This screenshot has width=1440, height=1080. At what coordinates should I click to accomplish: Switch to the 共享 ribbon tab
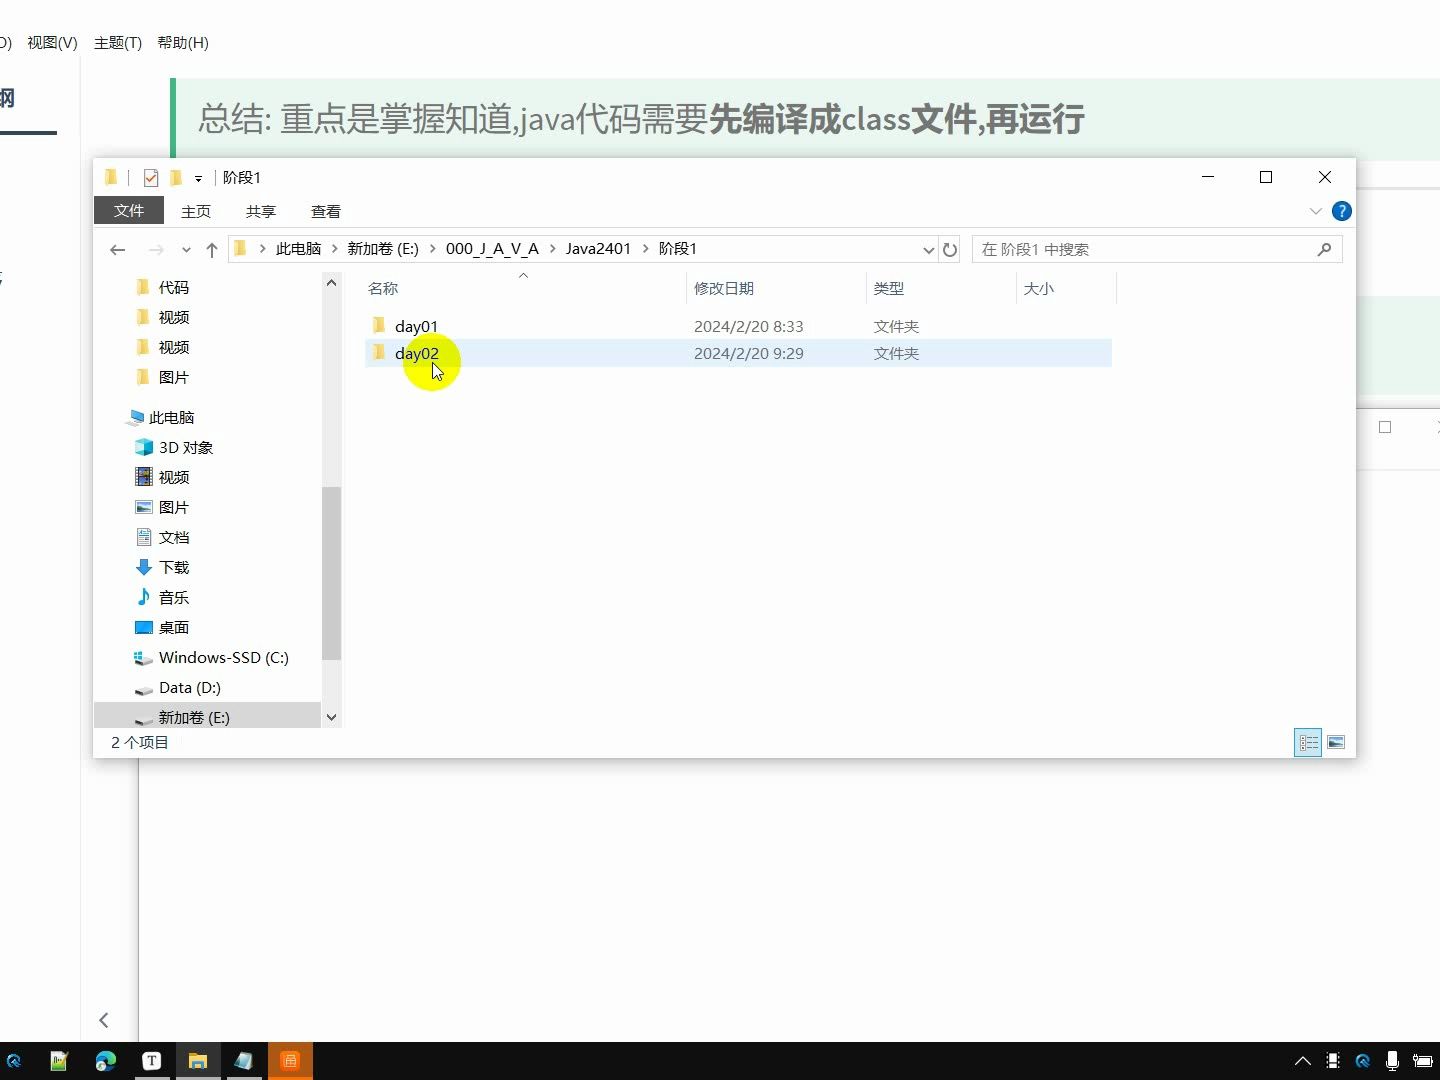coord(261,211)
